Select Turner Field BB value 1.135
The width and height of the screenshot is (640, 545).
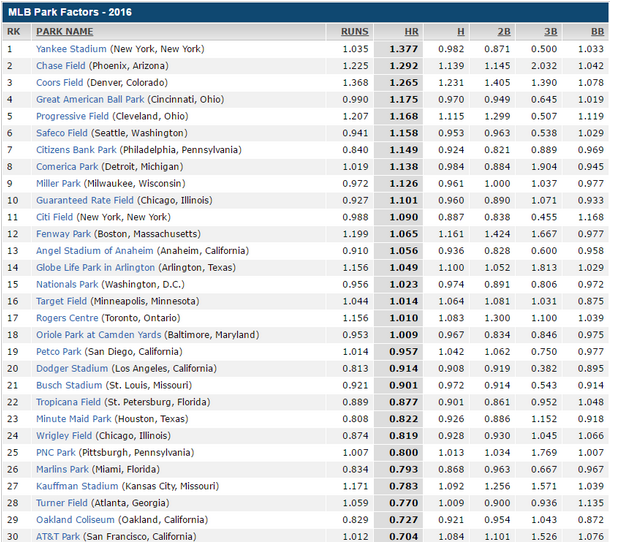pyautogui.click(x=591, y=503)
